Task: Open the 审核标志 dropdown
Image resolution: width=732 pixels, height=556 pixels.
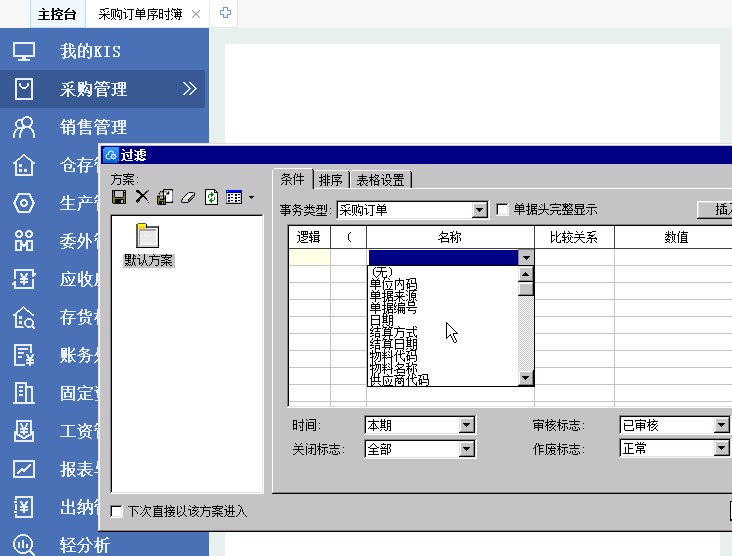Action: tap(721, 425)
